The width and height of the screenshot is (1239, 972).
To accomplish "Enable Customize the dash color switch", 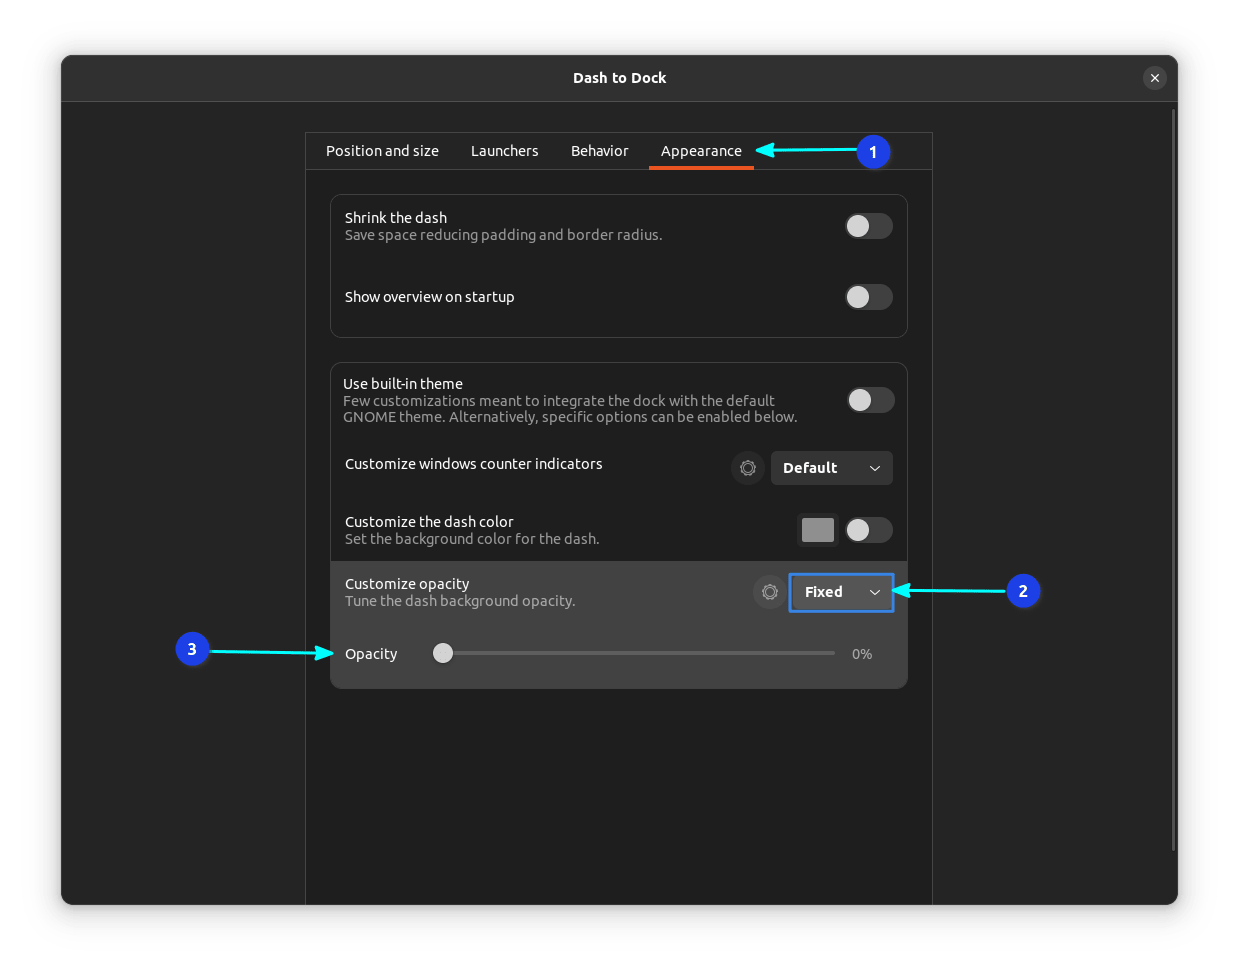I will point(868,530).
